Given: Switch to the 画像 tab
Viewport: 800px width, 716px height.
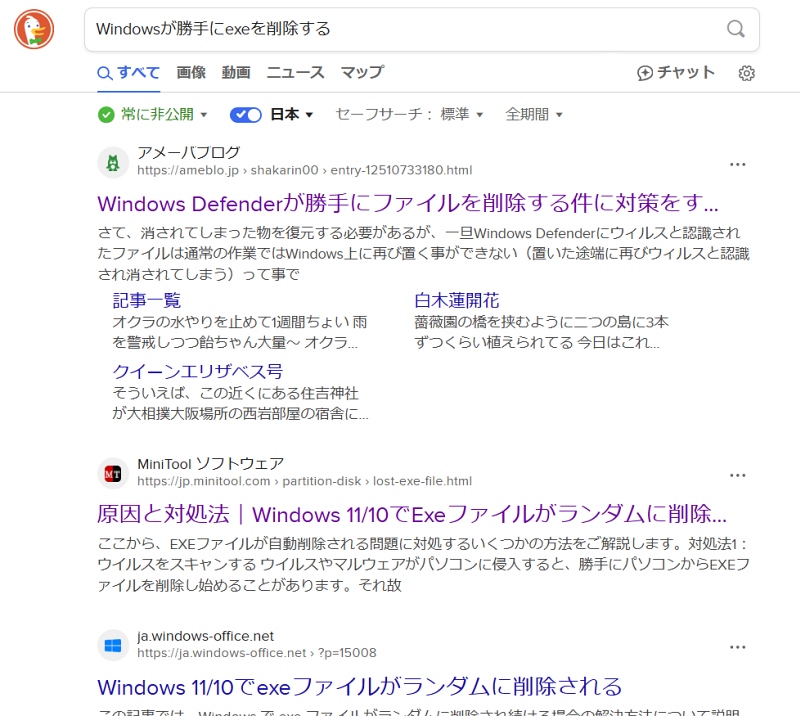Looking at the screenshot, I should [191, 73].
